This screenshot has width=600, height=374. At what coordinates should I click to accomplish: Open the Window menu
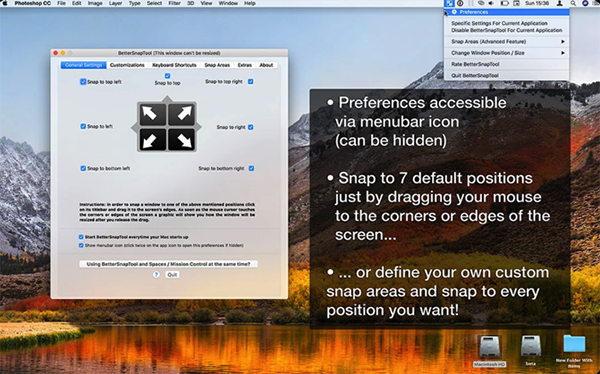[x=228, y=3]
